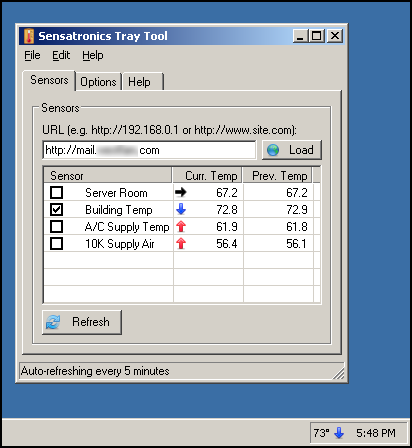Click the current temp value 56.4
Viewport: 412px width, 448px height.
(x=227, y=244)
